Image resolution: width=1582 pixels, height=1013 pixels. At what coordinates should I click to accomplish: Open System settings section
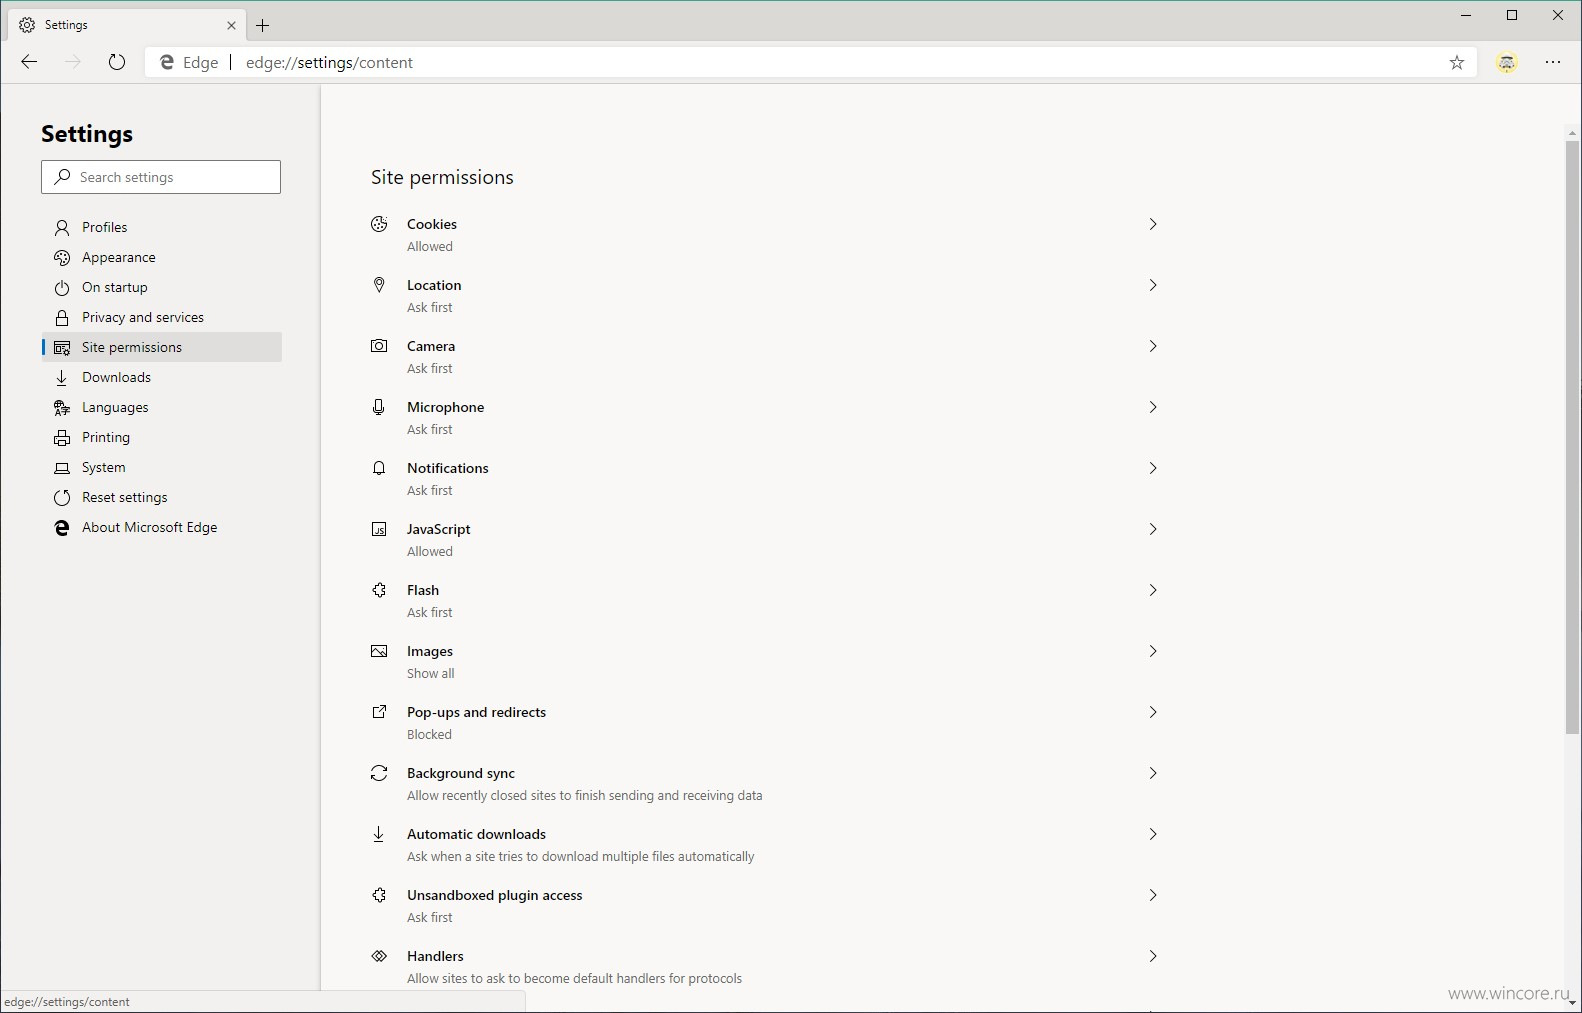pos(162,467)
